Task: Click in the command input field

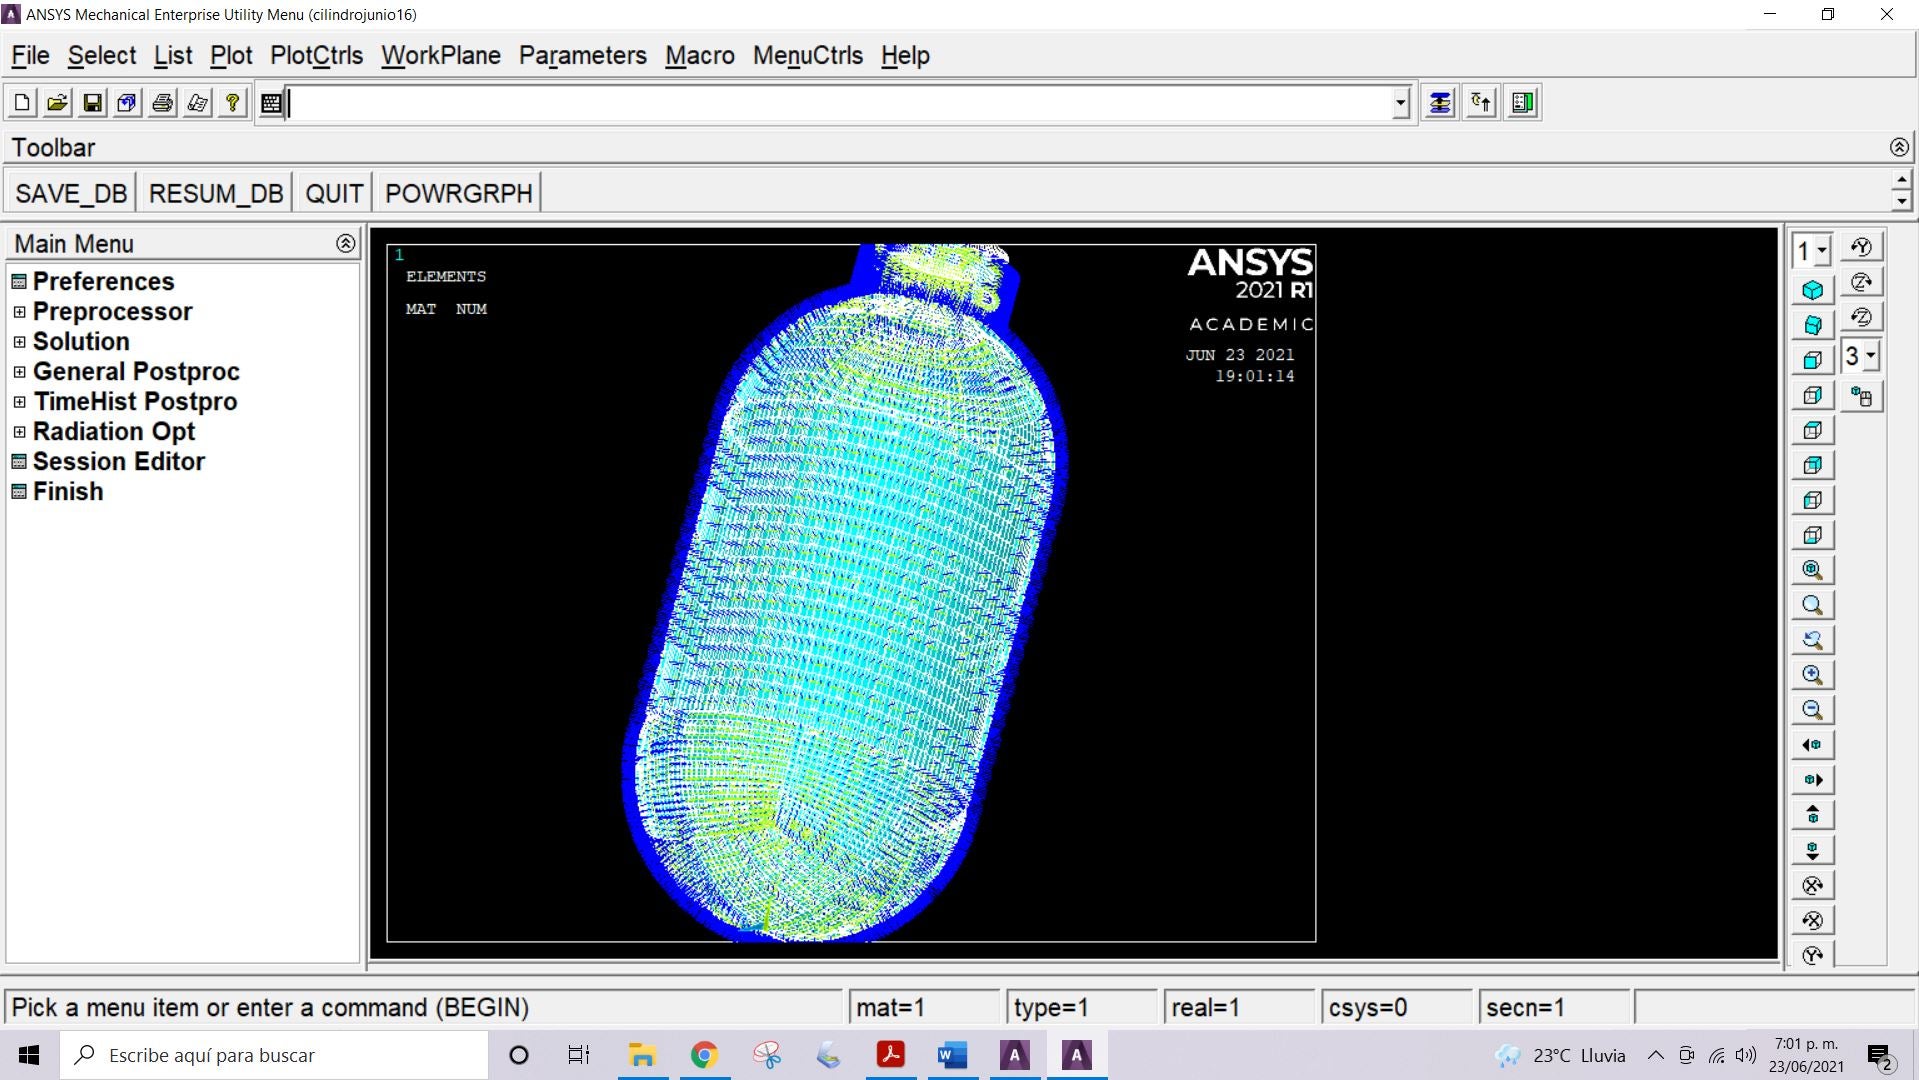Action: [x=840, y=103]
